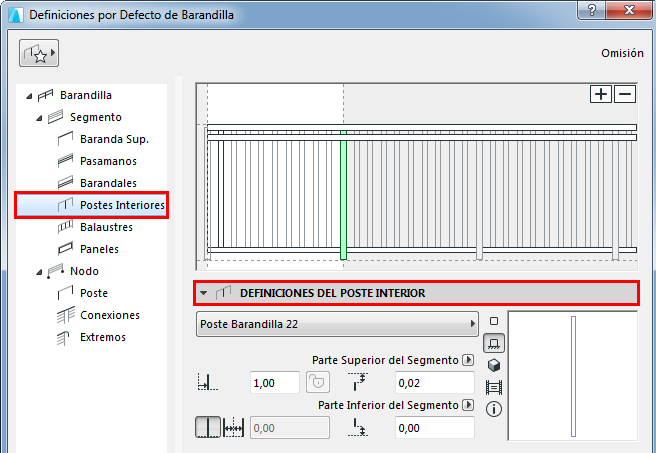Click the bottom offset icon beside 0,00
Image resolution: width=656 pixels, height=453 pixels.
click(x=357, y=427)
